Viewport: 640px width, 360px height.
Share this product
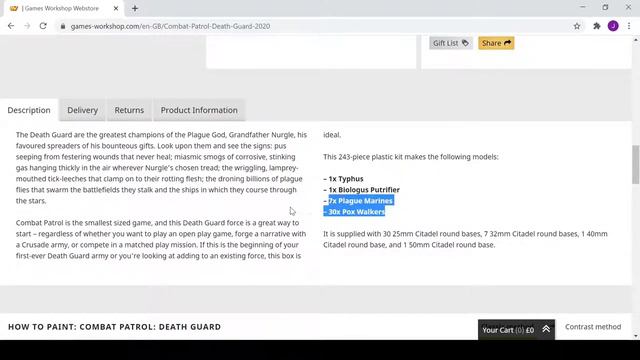tap(496, 43)
